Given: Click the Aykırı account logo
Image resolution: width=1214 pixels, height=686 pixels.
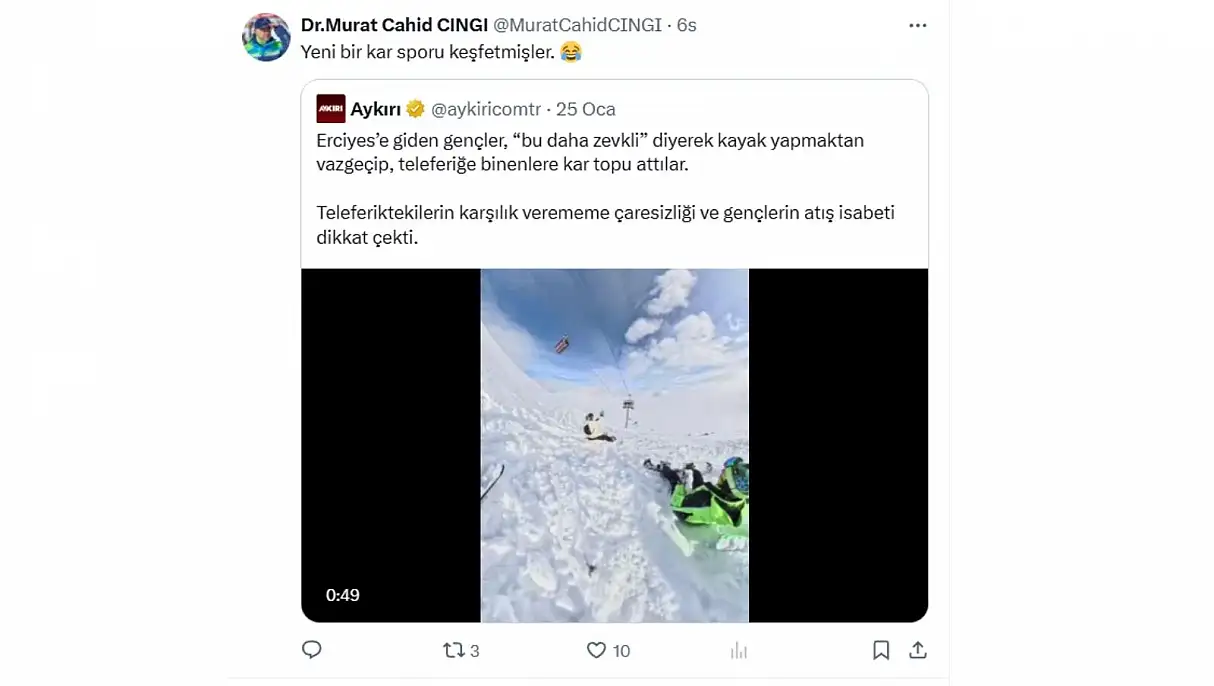Looking at the screenshot, I should [x=330, y=109].
